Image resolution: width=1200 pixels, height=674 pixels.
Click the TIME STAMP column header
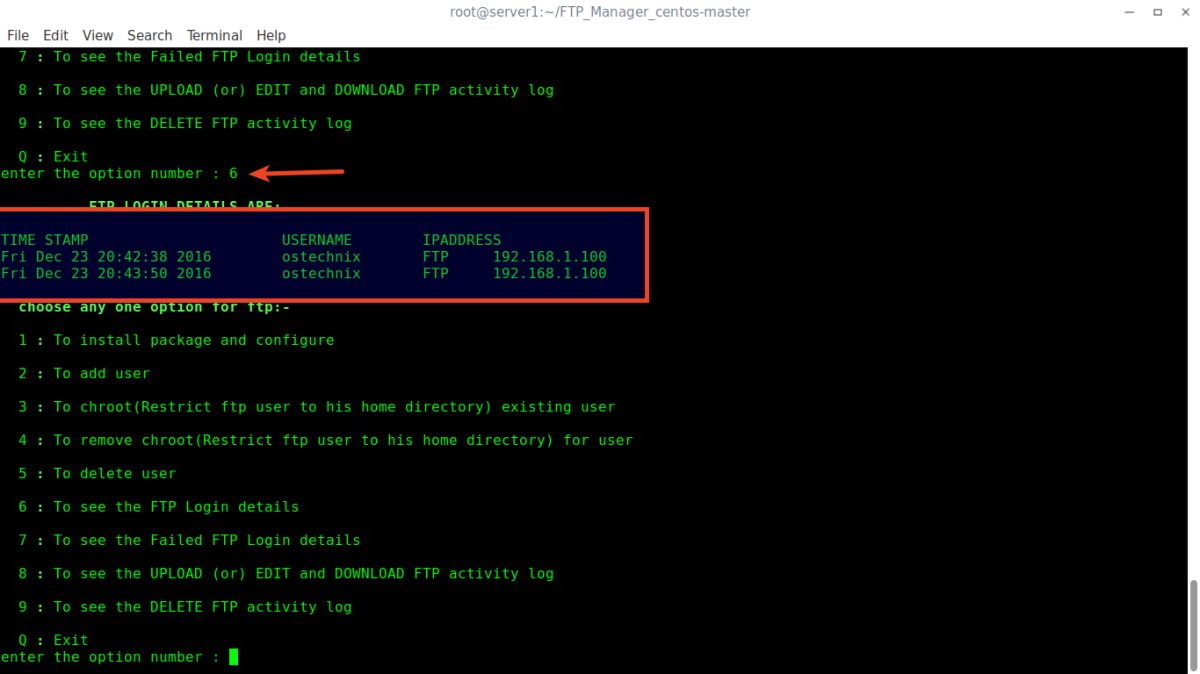[x=45, y=240]
